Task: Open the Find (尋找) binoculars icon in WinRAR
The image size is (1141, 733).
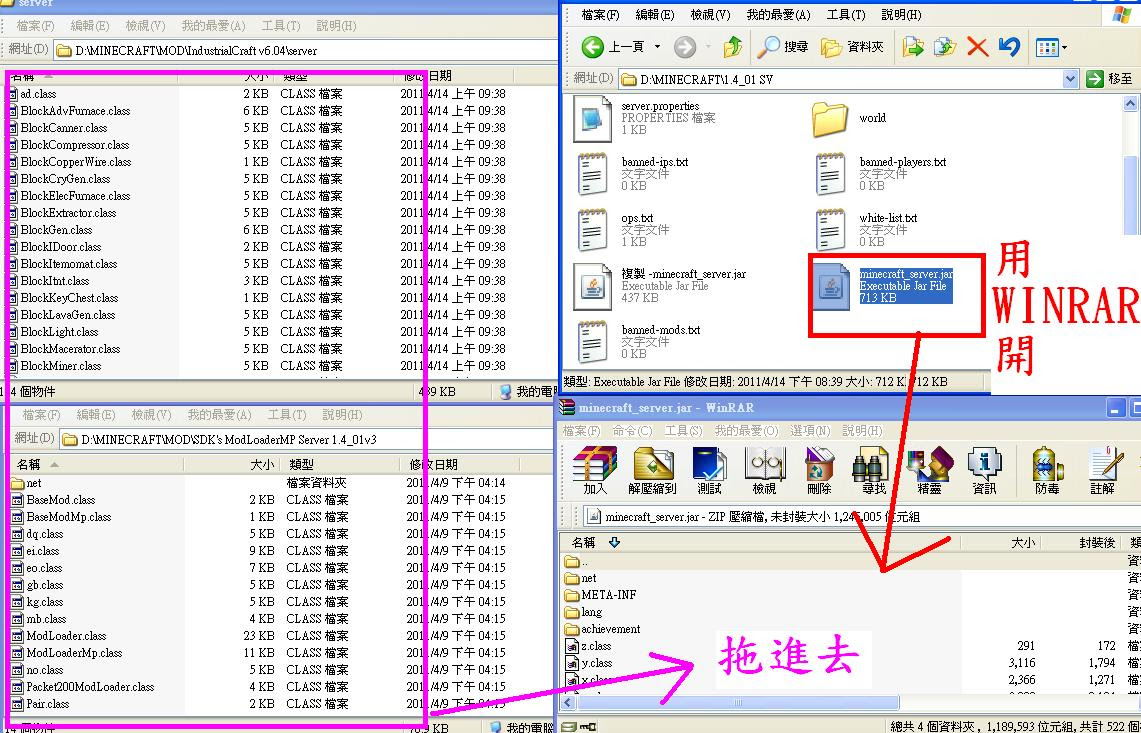Action: 872,471
